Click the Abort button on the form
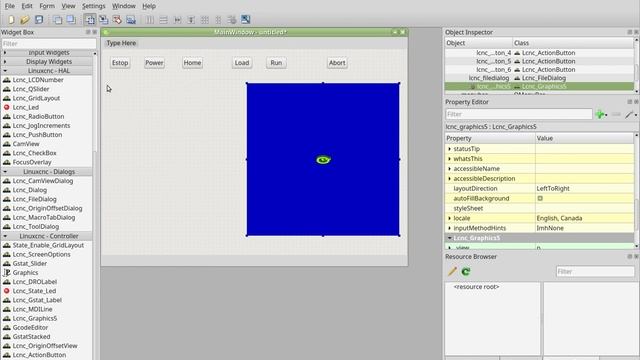The height and width of the screenshot is (360, 640). [x=337, y=63]
